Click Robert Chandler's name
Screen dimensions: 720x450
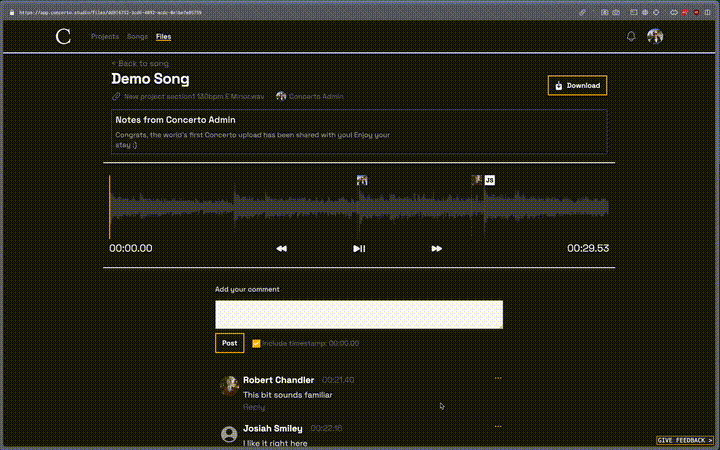coord(279,380)
